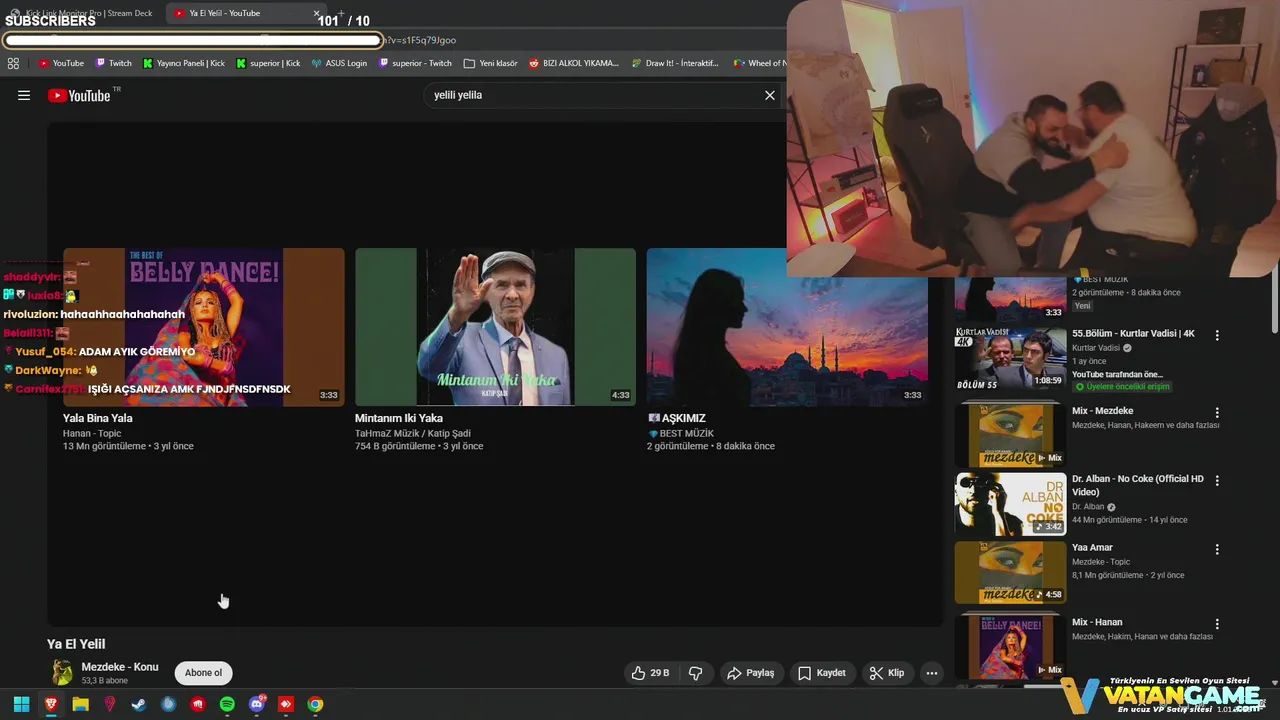Open the superior - Twitch bookmark
Image resolution: width=1280 pixels, height=720 pixels.
pyautogui.click(x=415, y=63)
